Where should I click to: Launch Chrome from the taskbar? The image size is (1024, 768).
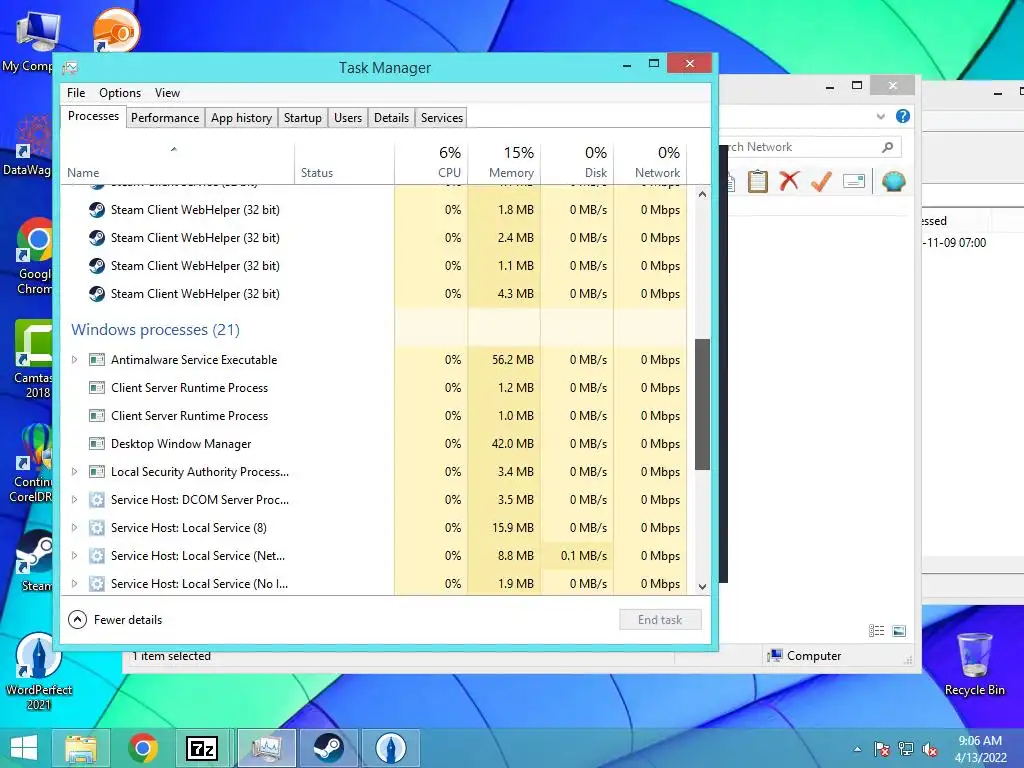point(142,748)
